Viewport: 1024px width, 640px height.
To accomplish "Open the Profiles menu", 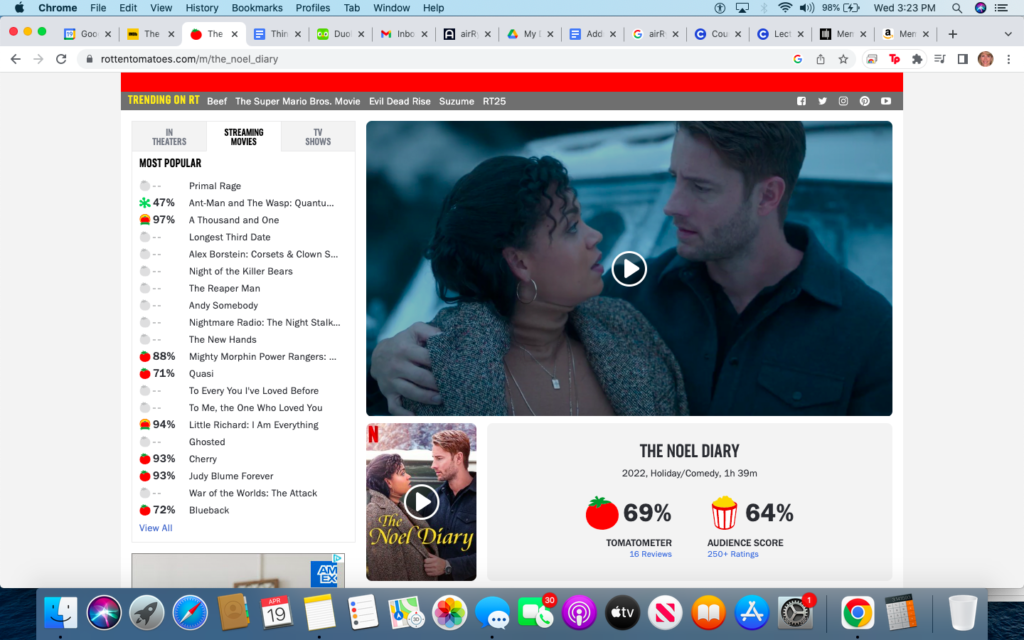I will click(x=313, y=8).
